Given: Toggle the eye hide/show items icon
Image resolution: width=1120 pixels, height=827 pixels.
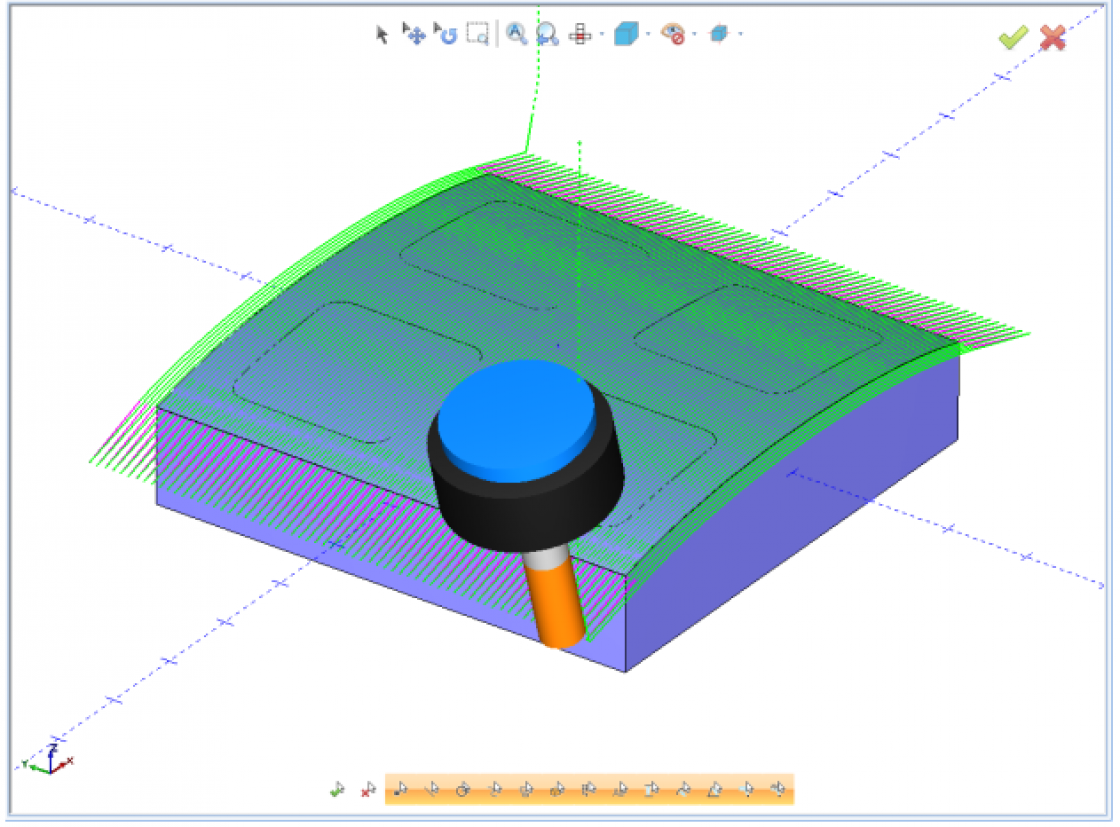Looking at the screenshot, I should click(673, 34).
